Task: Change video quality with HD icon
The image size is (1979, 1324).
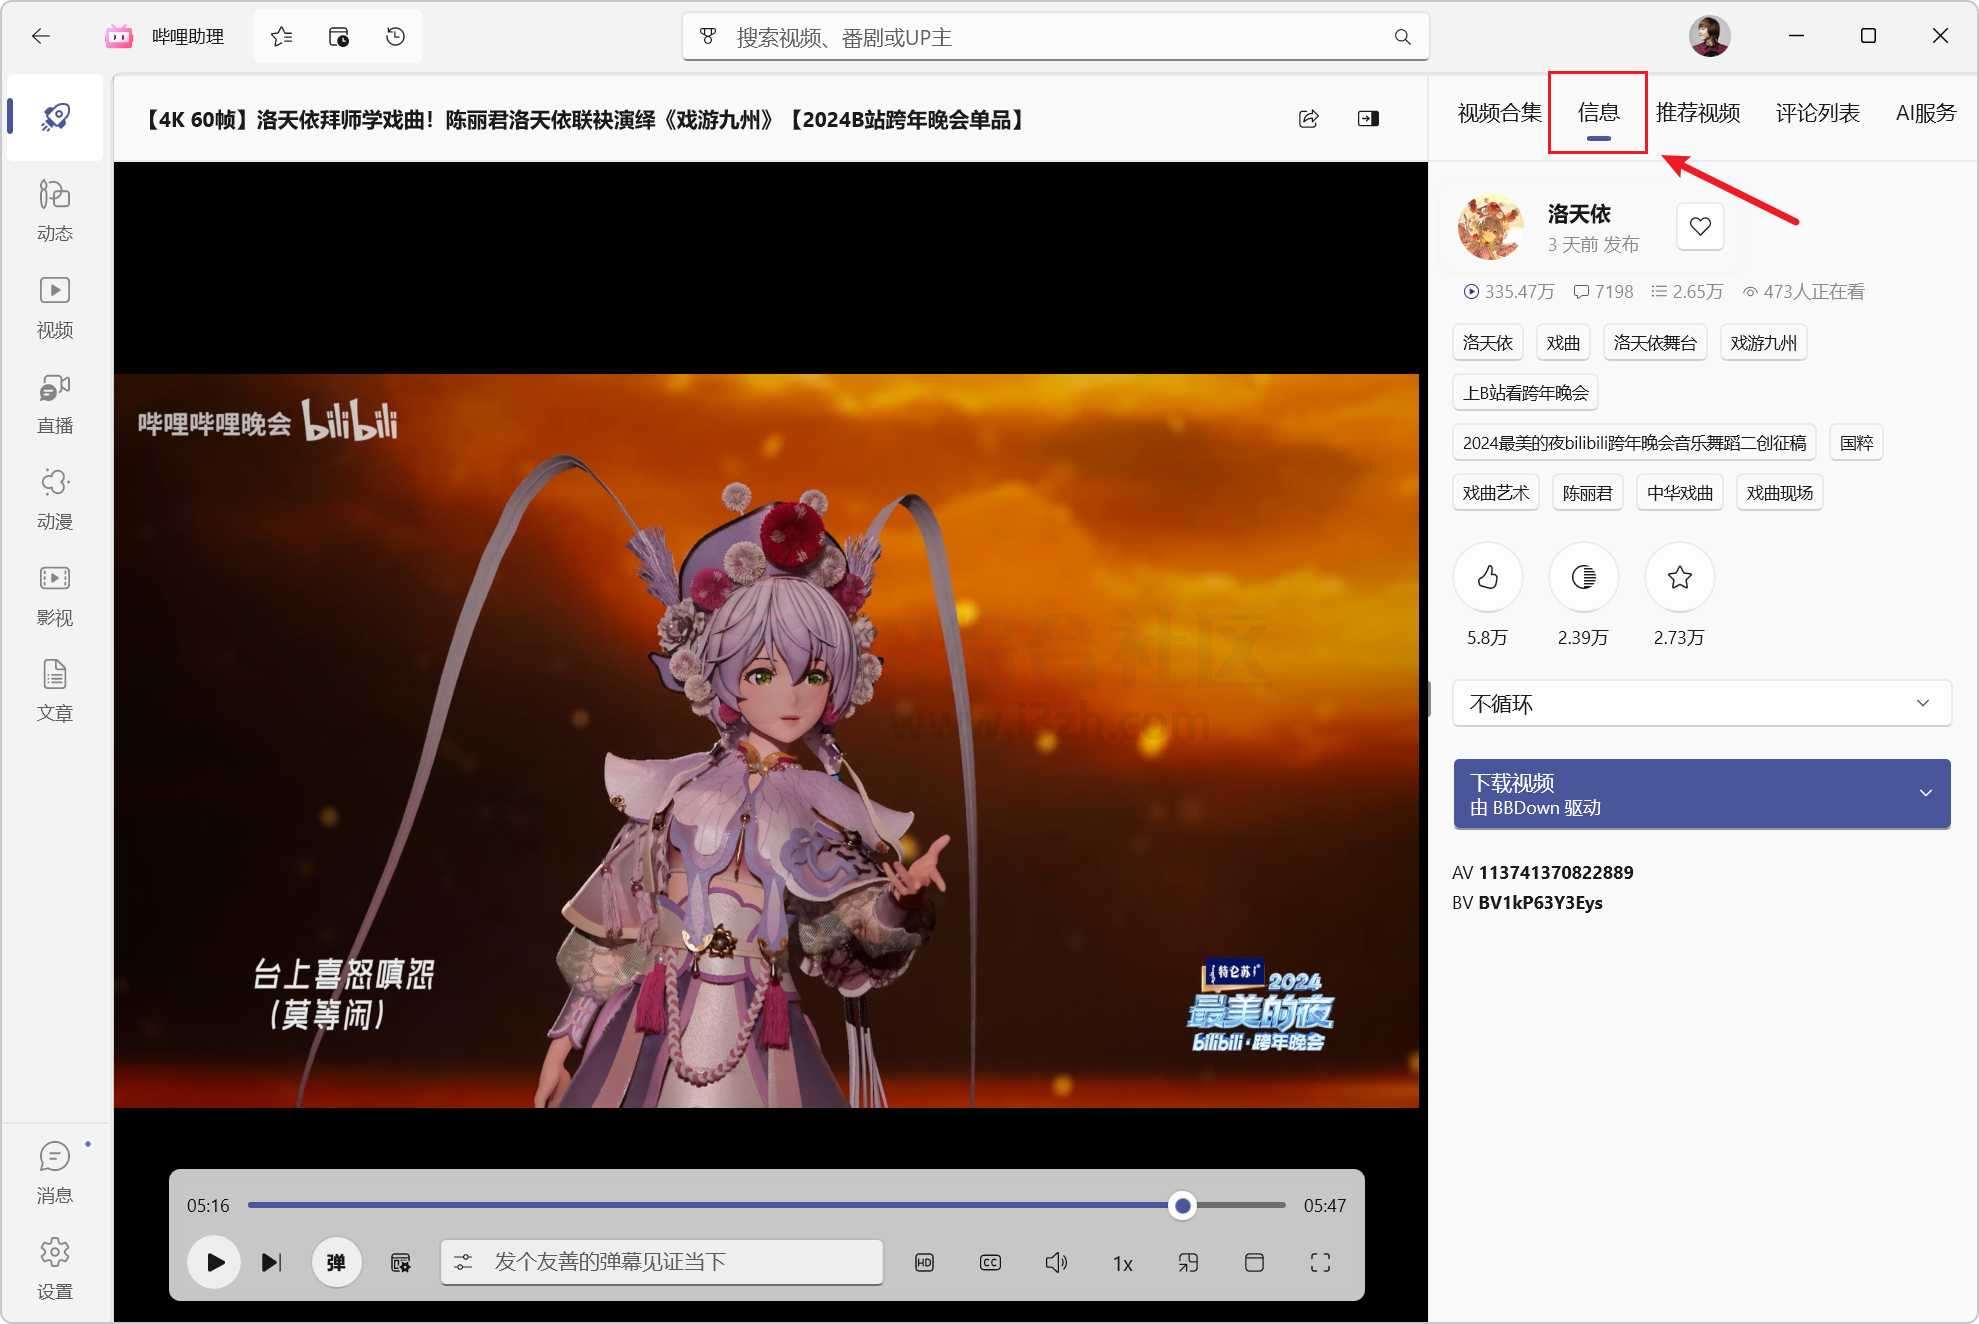Action: click(924, 1262)
